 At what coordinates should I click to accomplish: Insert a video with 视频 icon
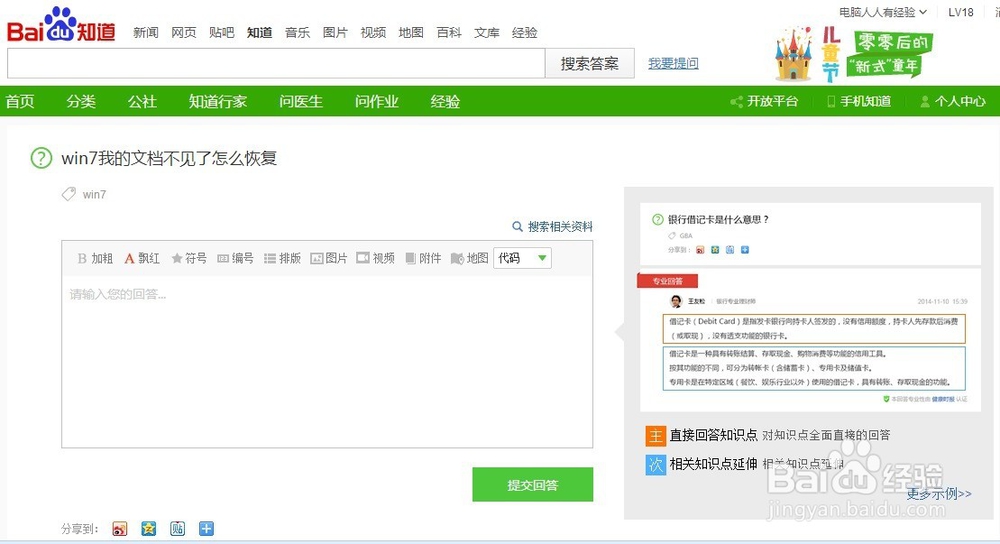point(376,258)
